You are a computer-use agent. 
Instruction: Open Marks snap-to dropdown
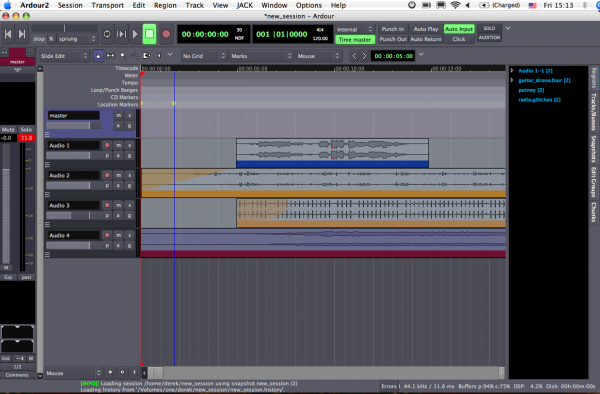[x=261, y=56]
